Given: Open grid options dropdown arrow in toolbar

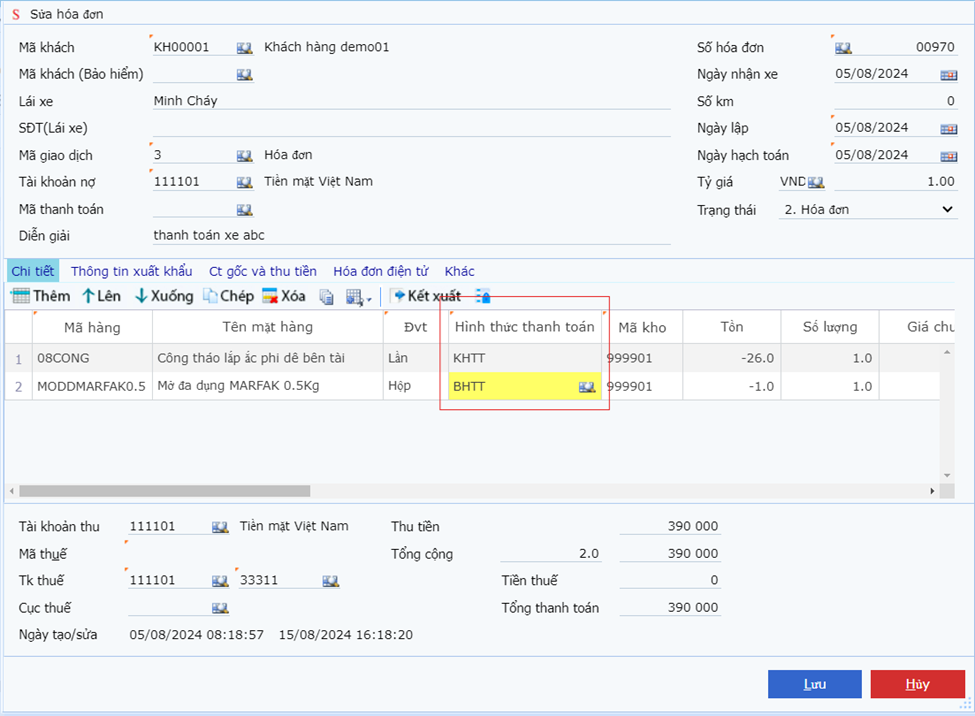Looking at the screenshot, I should point(369,298).
